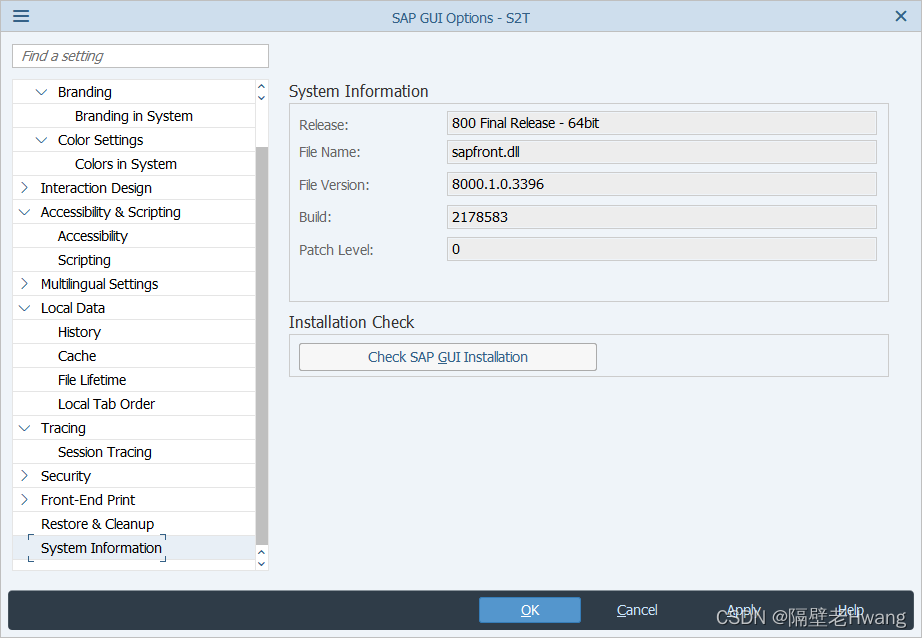Click the Build field 2178583
This screenshot has height=638, width=922.
tap(662, 217)
